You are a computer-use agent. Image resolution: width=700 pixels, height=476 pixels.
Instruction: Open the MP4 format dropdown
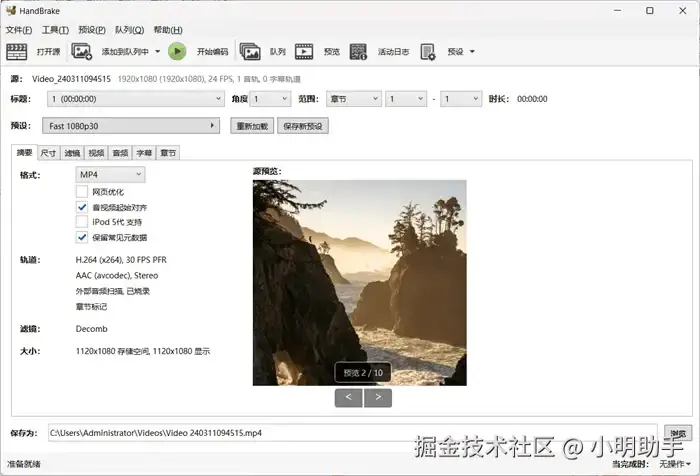pyautogui.click(x=110, y=175)
